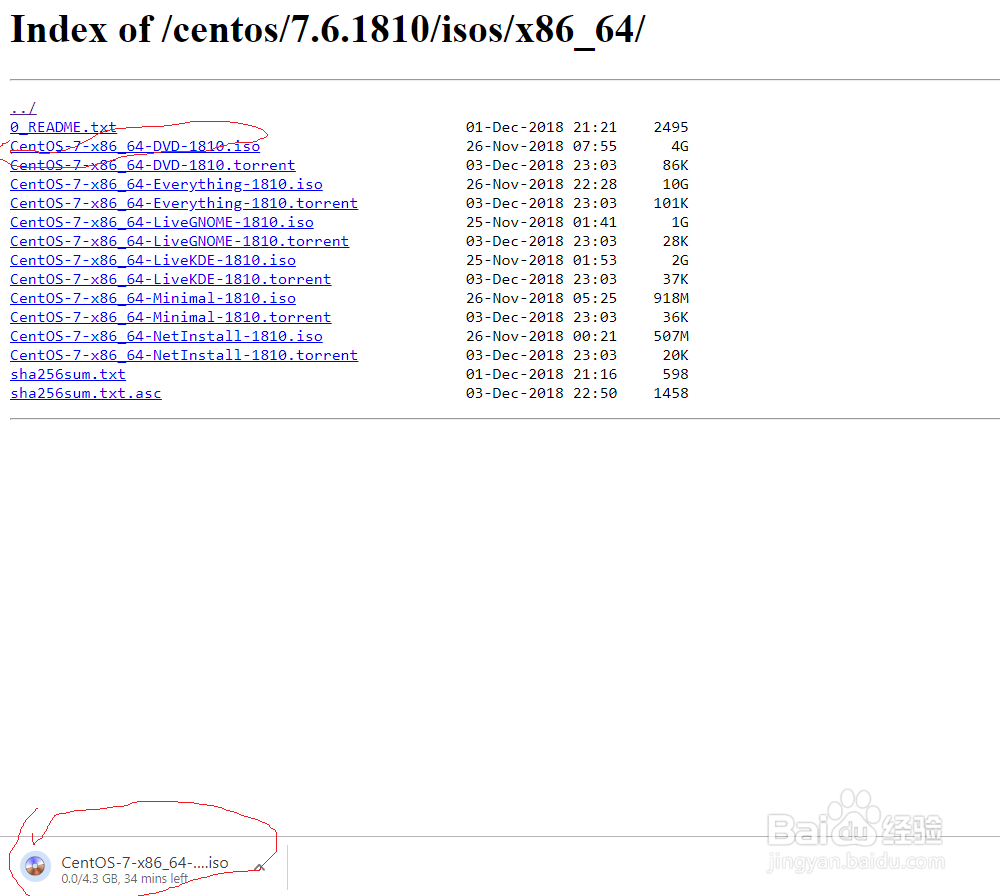
Task: Download CentOS-7-x86_64-NetInstall-1810.iso
Action: click(x=166, y=336)
